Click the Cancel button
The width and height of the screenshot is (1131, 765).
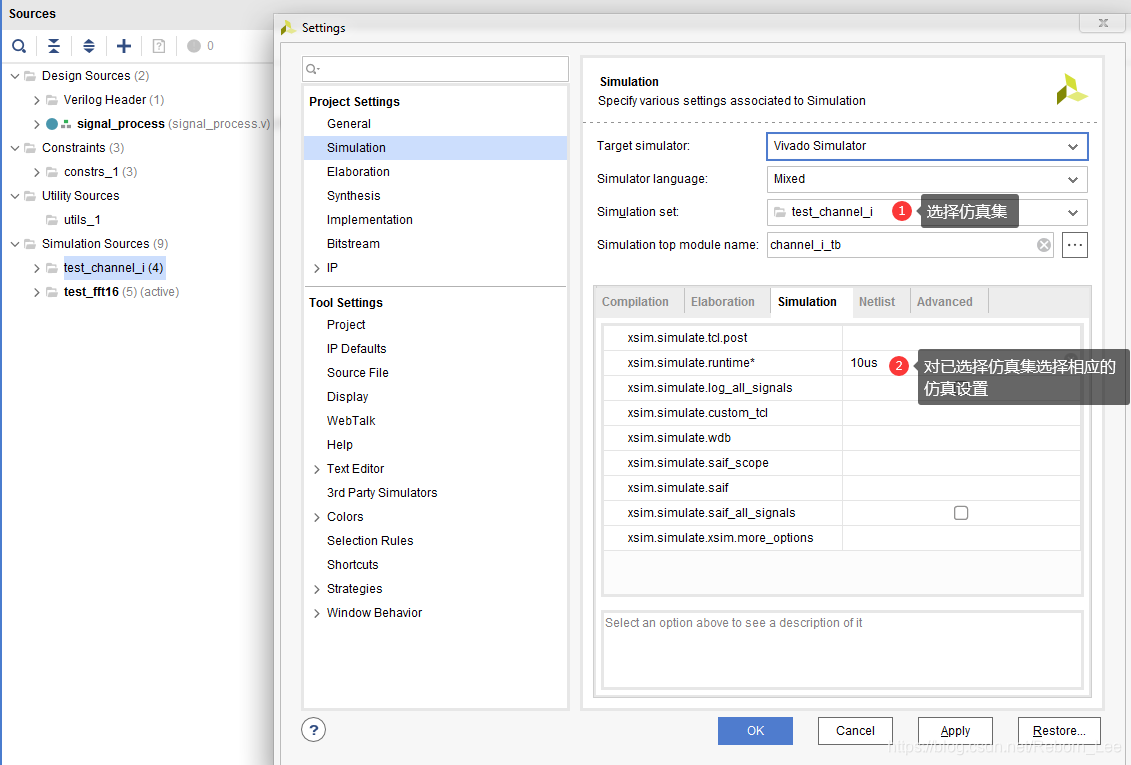pos(855,730)
